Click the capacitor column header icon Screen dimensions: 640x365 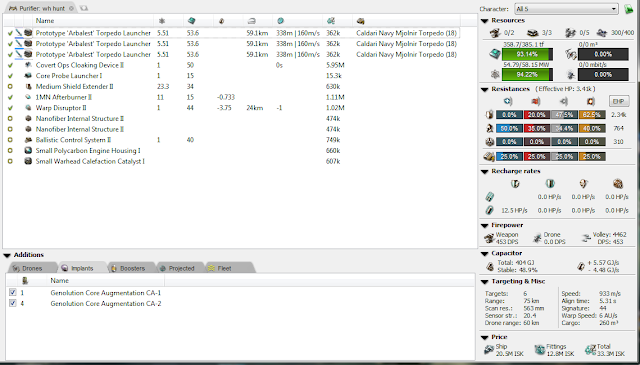(221, 21)
